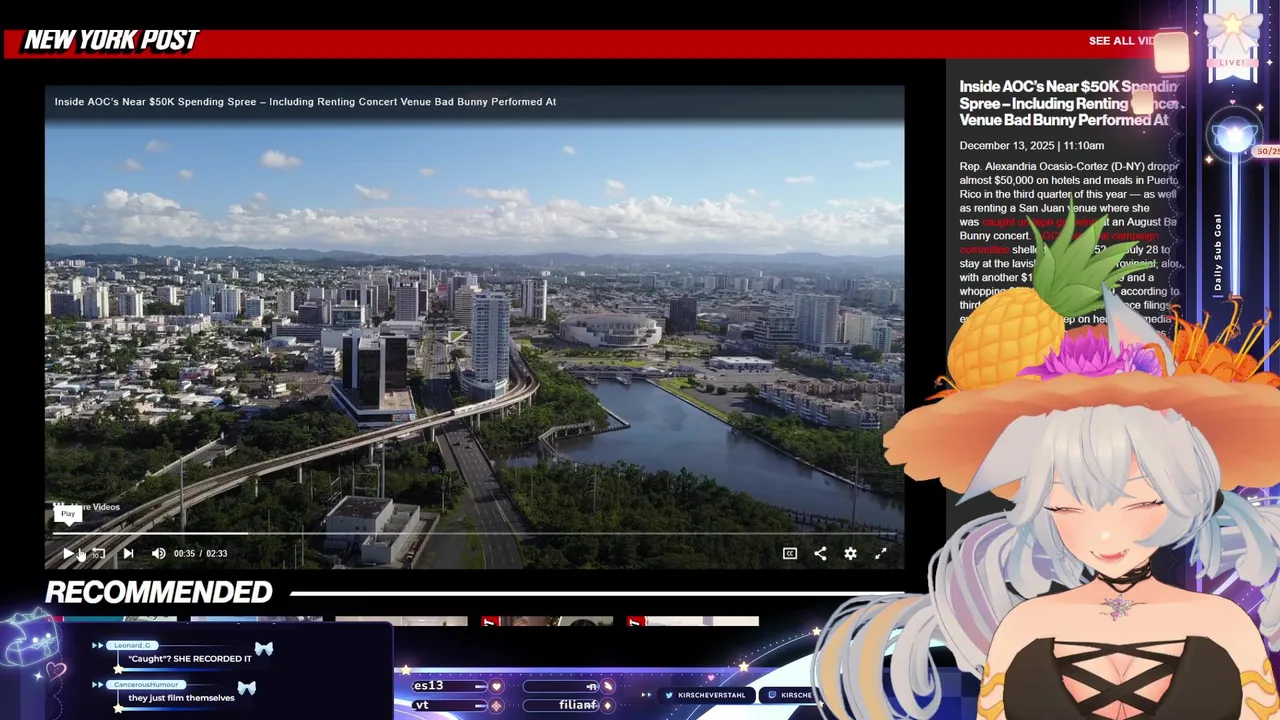Click the New York Post logo
Image resolution: width=1280 pixels, height=720 pixels.
[111, 41]
